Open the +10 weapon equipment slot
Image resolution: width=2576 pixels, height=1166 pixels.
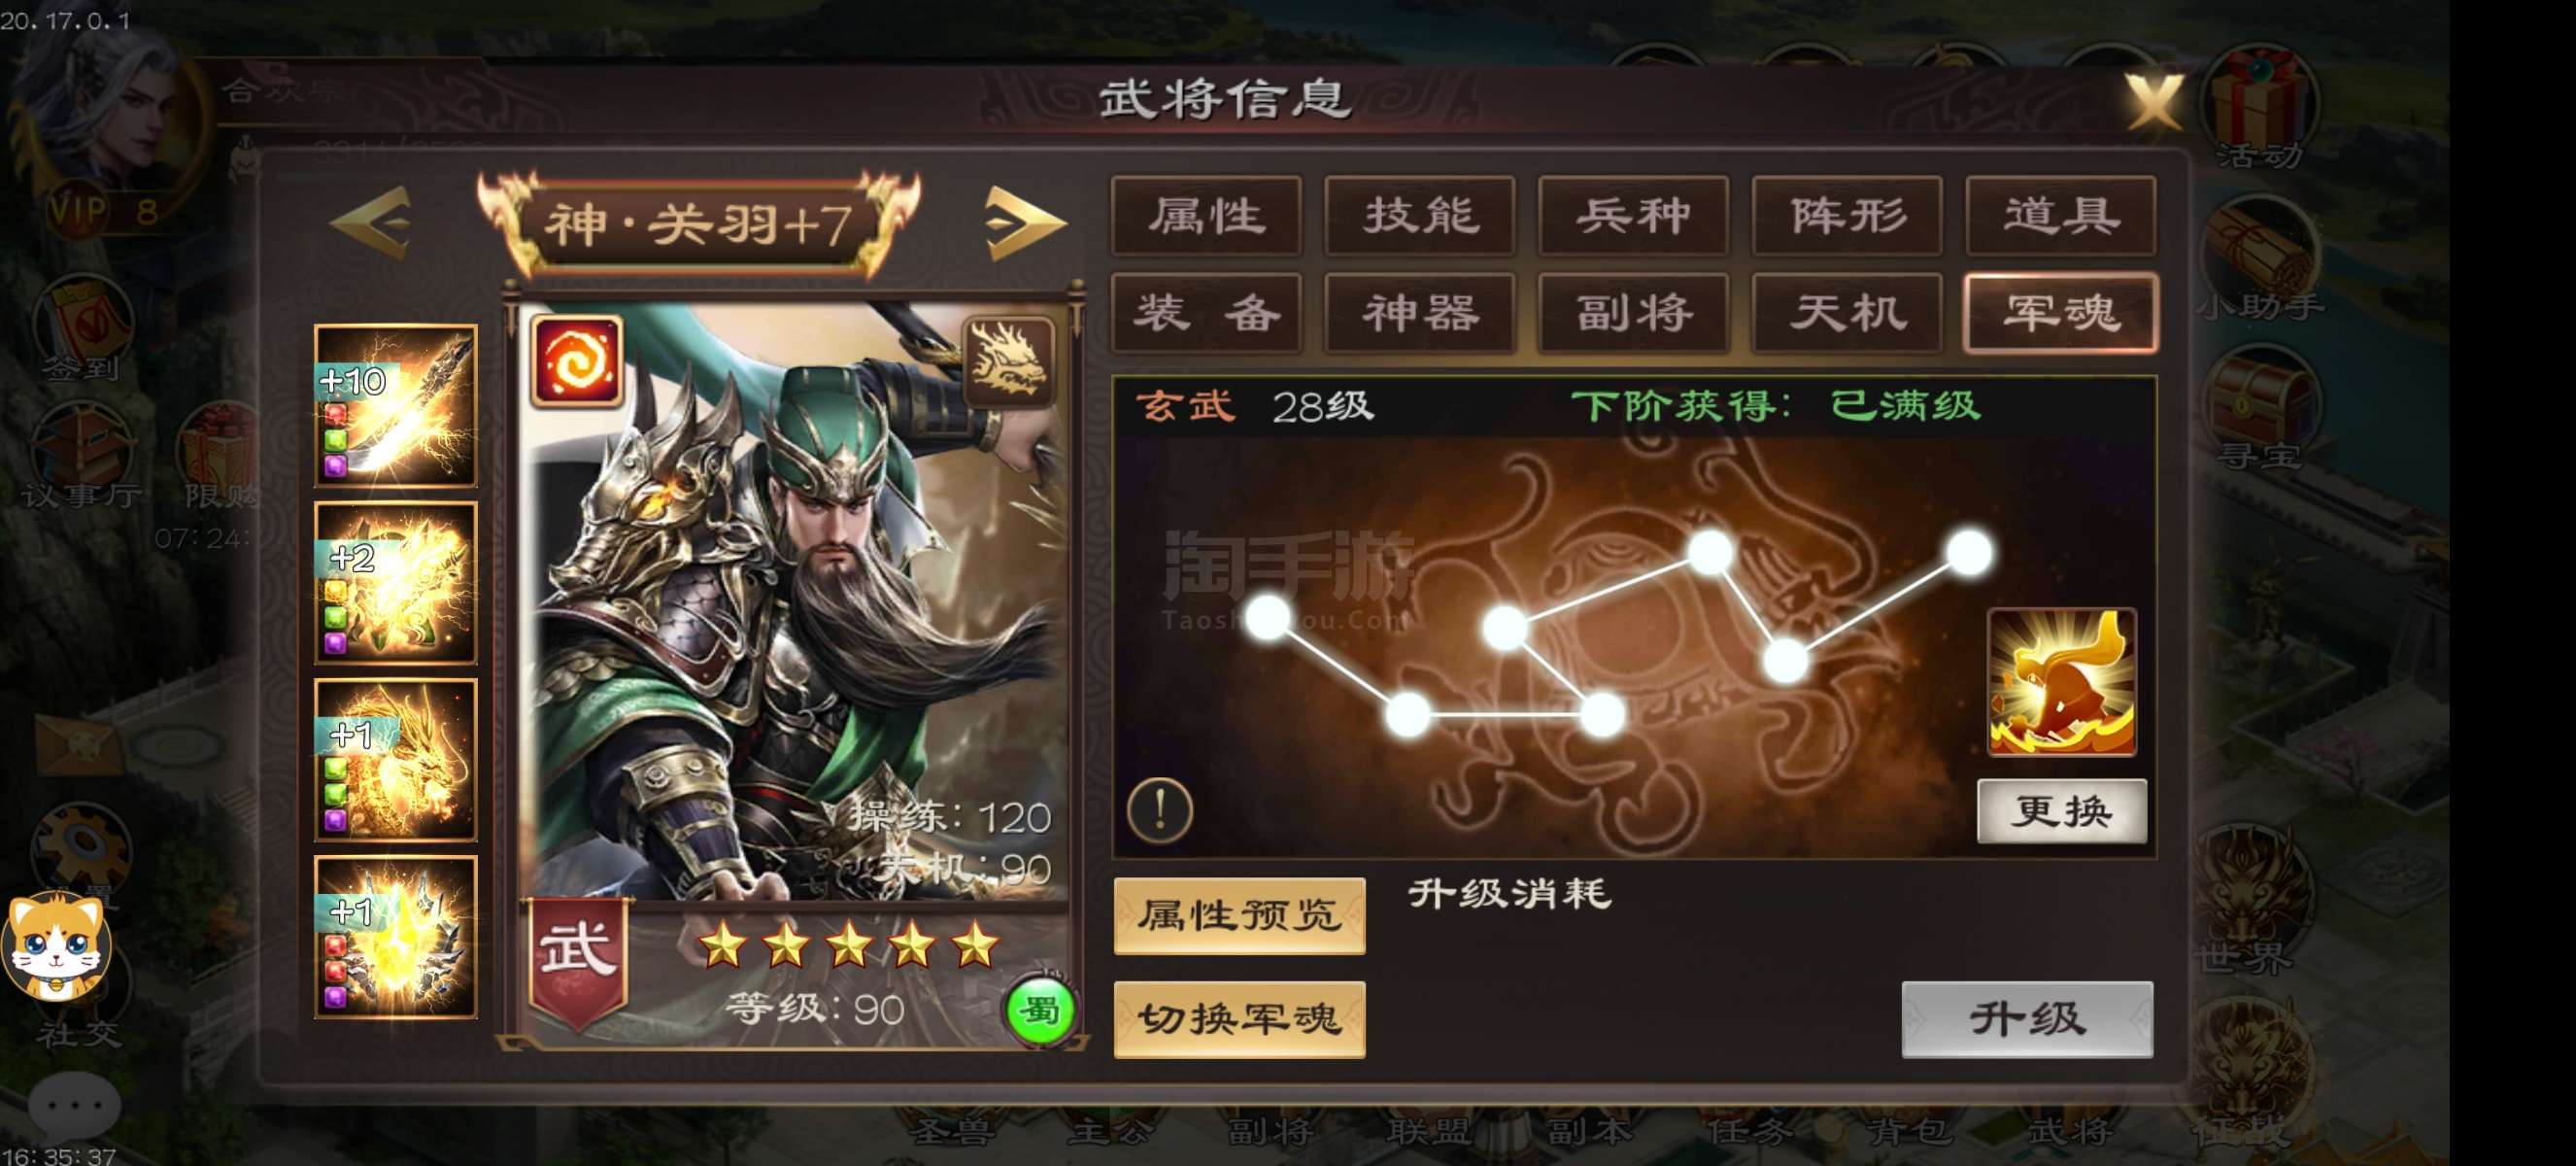(x=396, y=405)
